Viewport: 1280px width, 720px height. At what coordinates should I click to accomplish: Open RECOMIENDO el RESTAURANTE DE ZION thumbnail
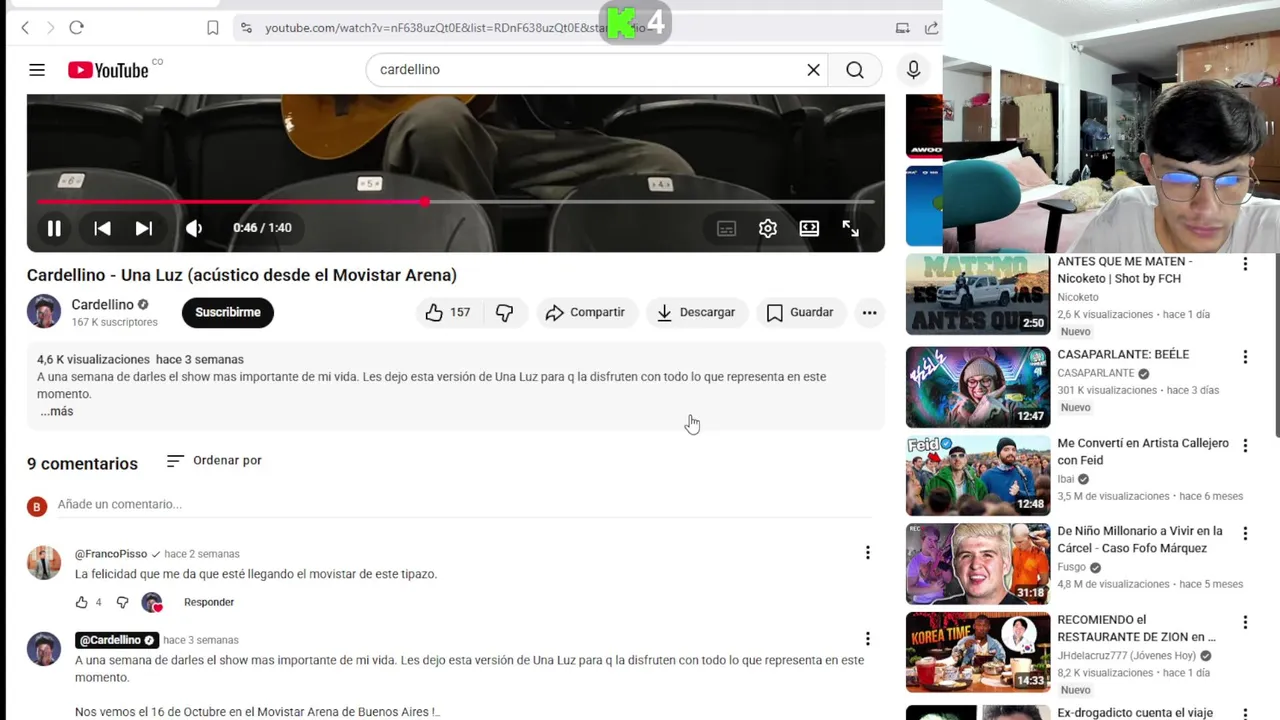(x=978, y=652)
